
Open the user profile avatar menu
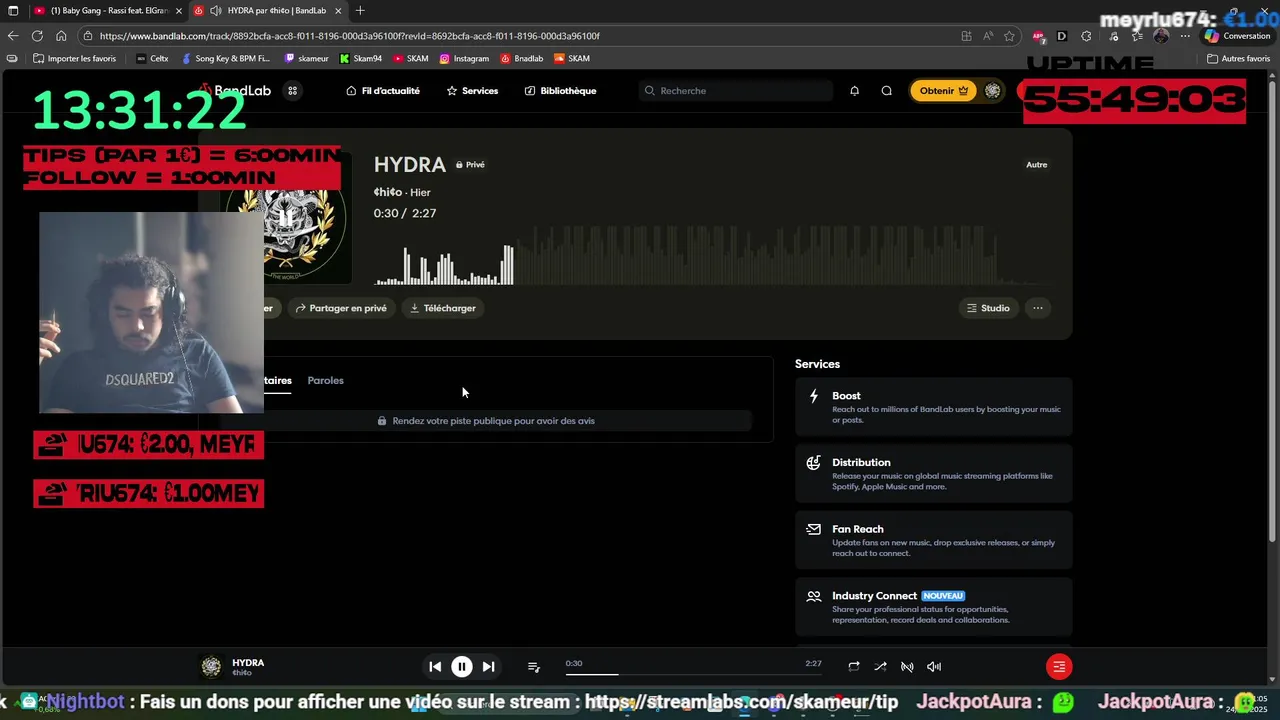click(x=992, y=91)
